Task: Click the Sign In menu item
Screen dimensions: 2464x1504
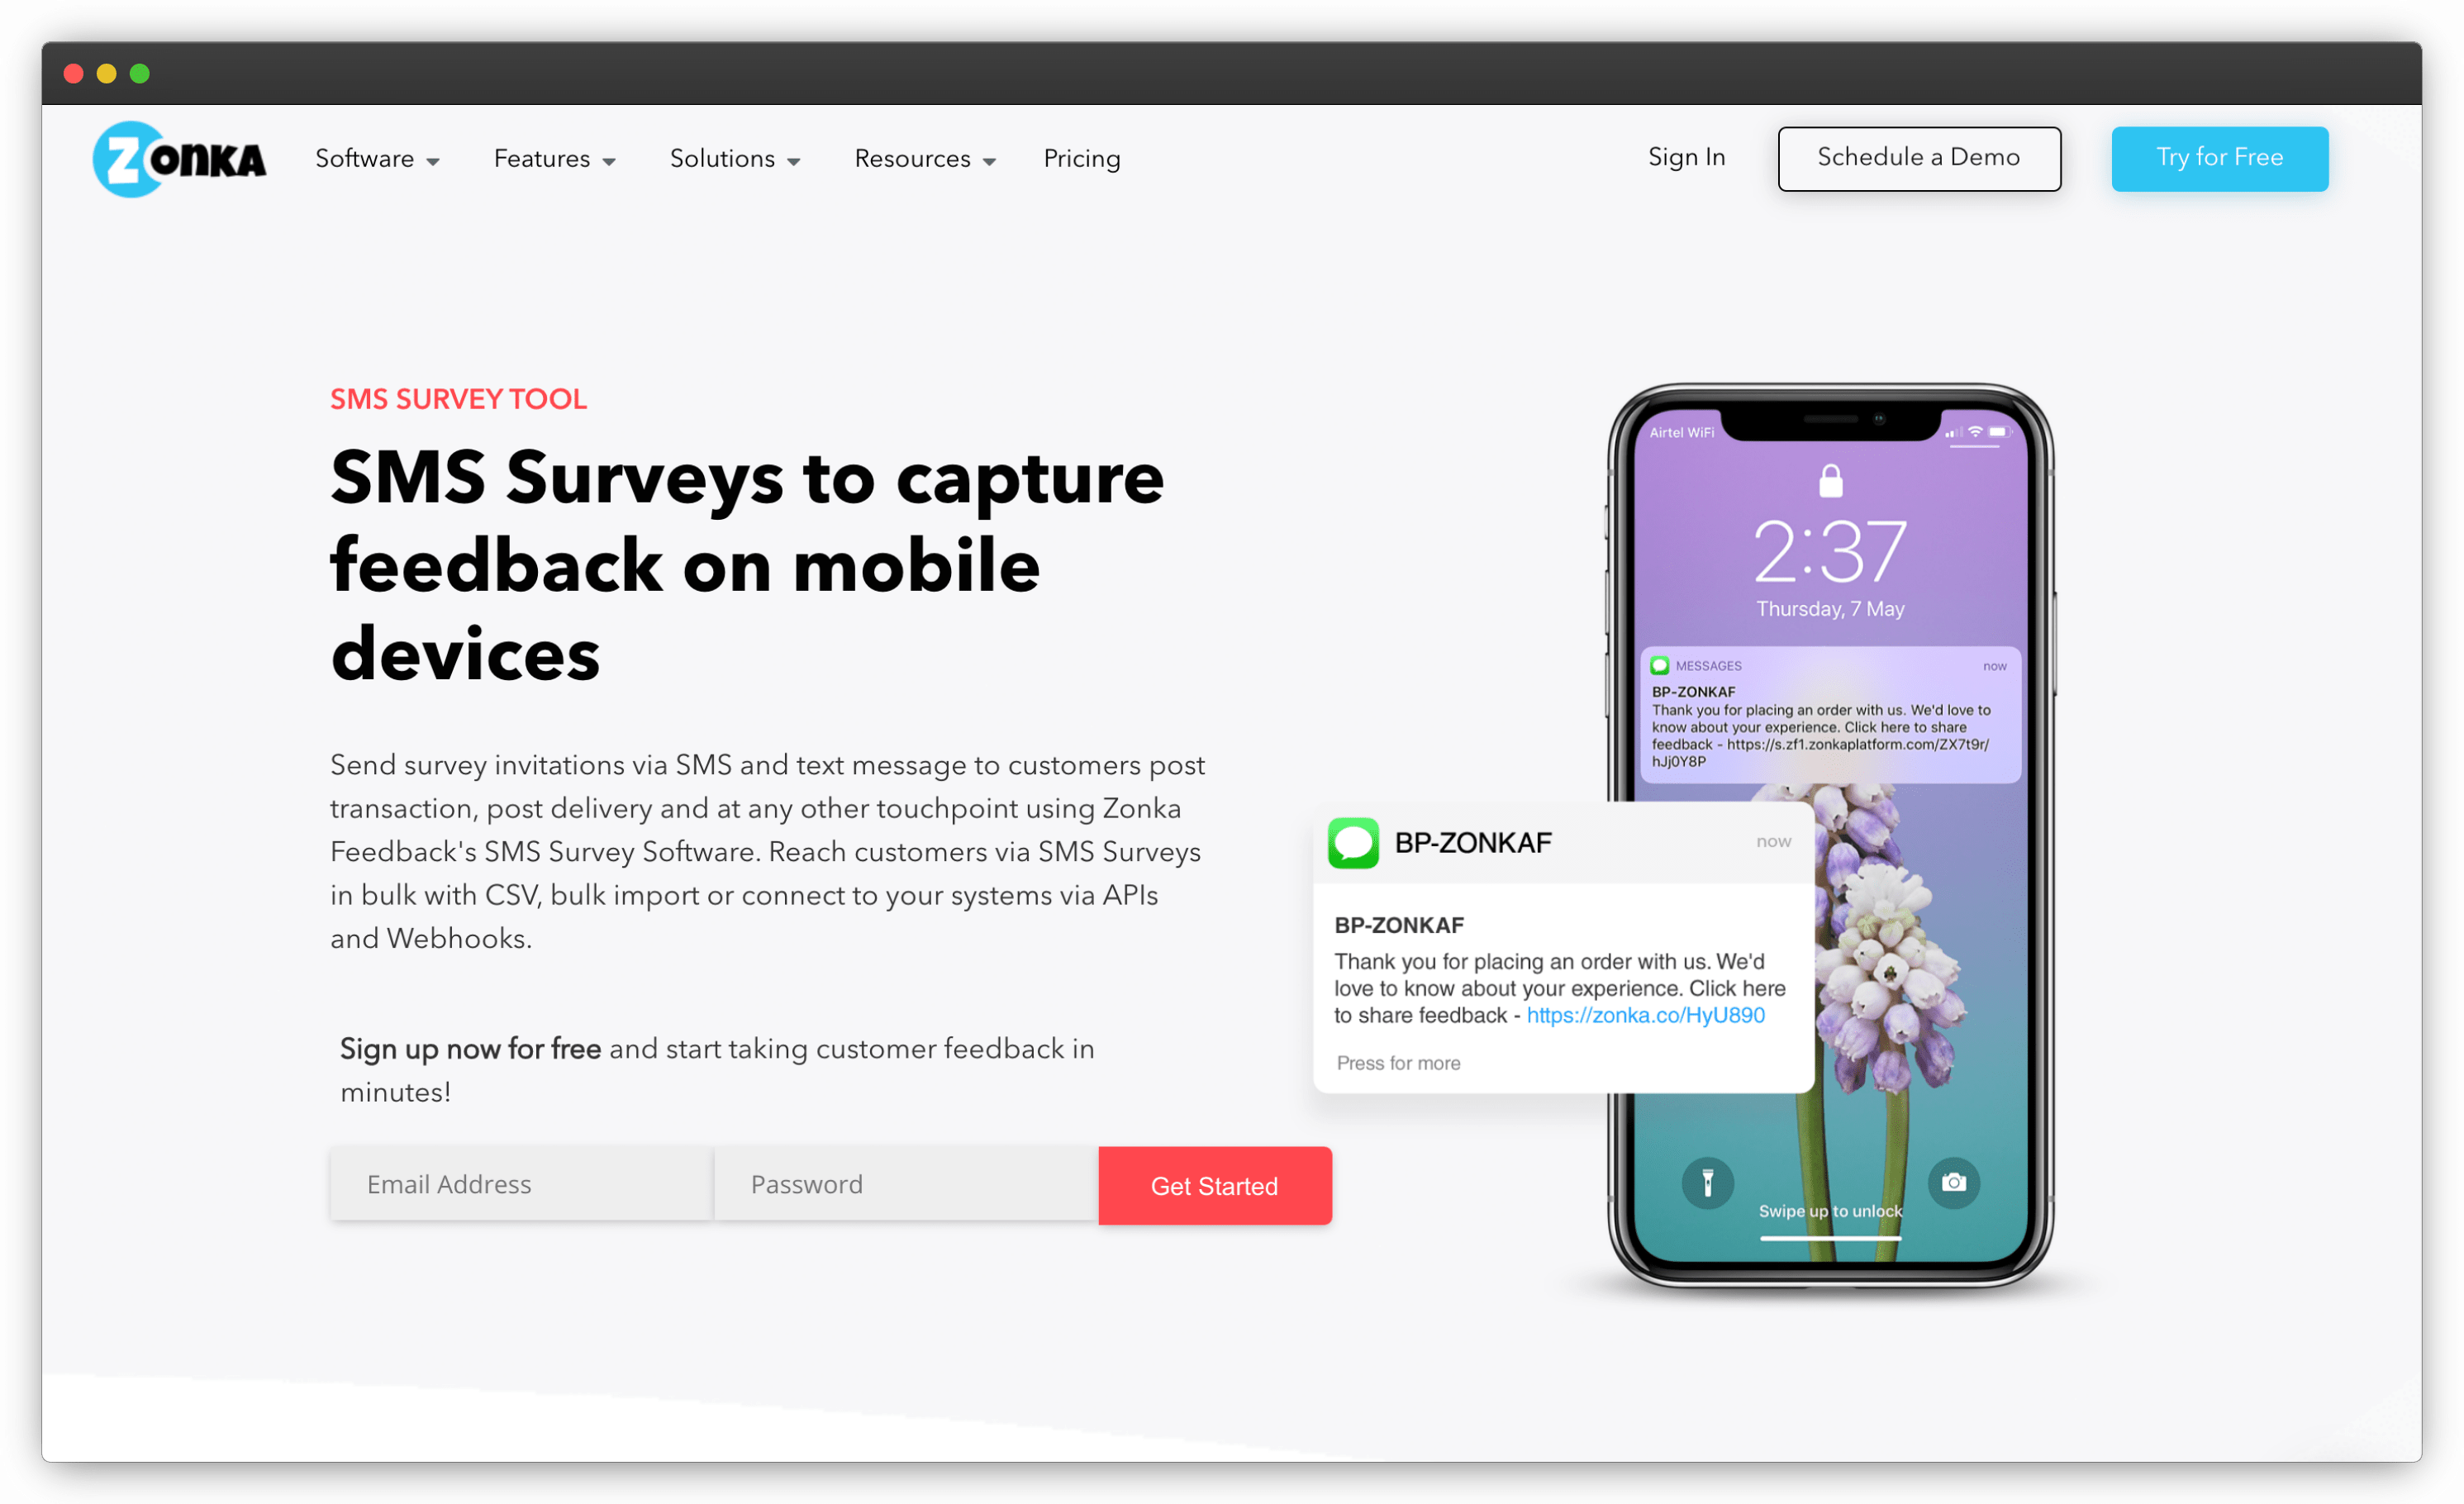Action: click(x=1684, y=159)
